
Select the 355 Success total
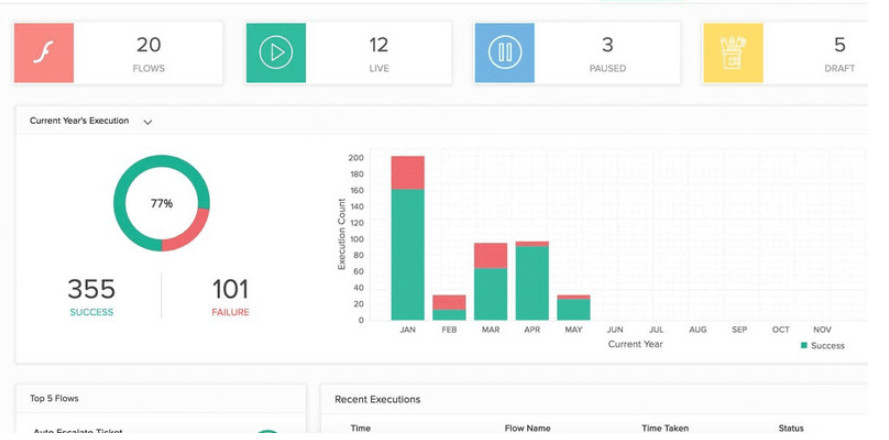click(x=91, y=291)
